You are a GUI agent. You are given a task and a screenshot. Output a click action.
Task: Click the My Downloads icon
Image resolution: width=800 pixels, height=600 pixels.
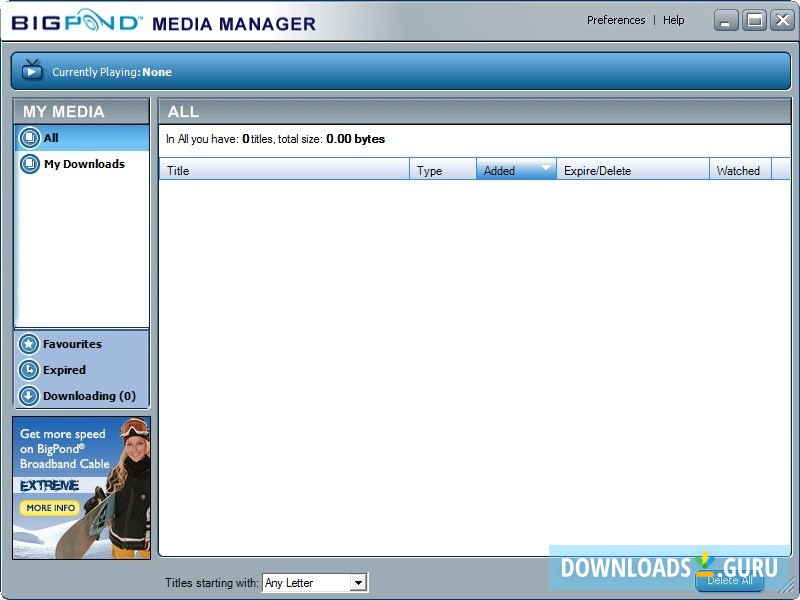pos(29,164)
